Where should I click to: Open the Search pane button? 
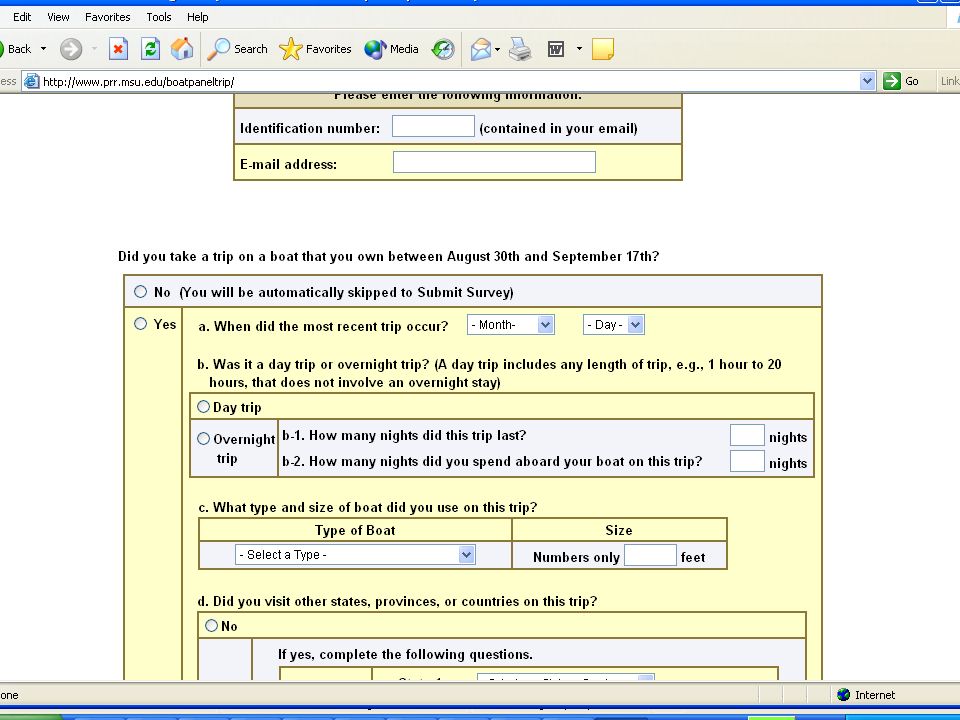tap(238, 49)
